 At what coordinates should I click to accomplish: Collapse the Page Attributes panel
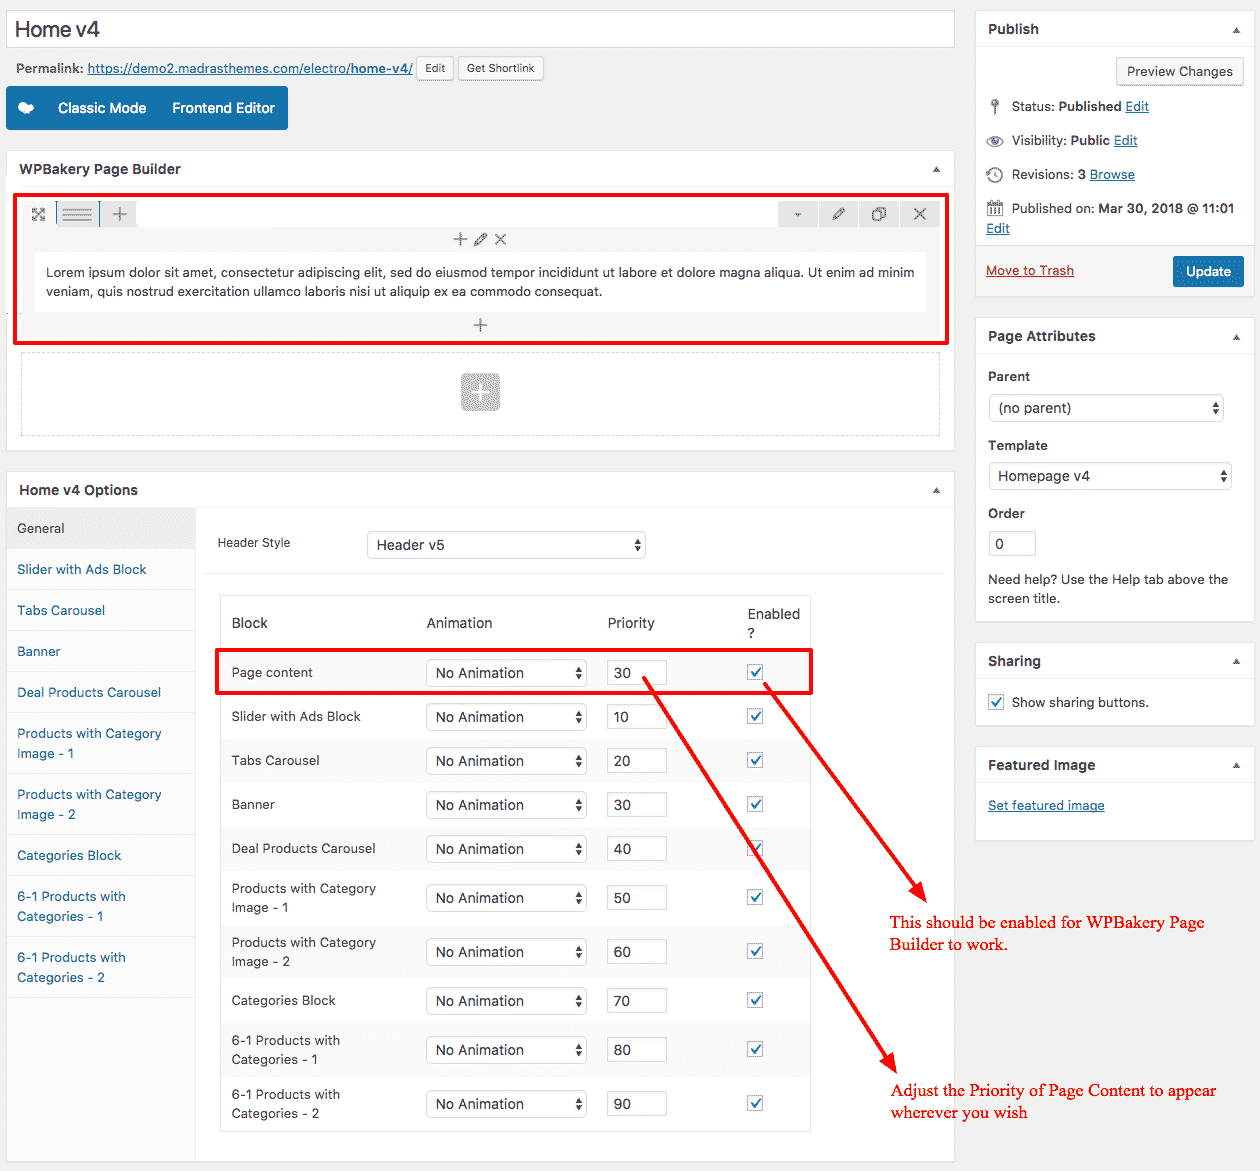pos(1236,337)
